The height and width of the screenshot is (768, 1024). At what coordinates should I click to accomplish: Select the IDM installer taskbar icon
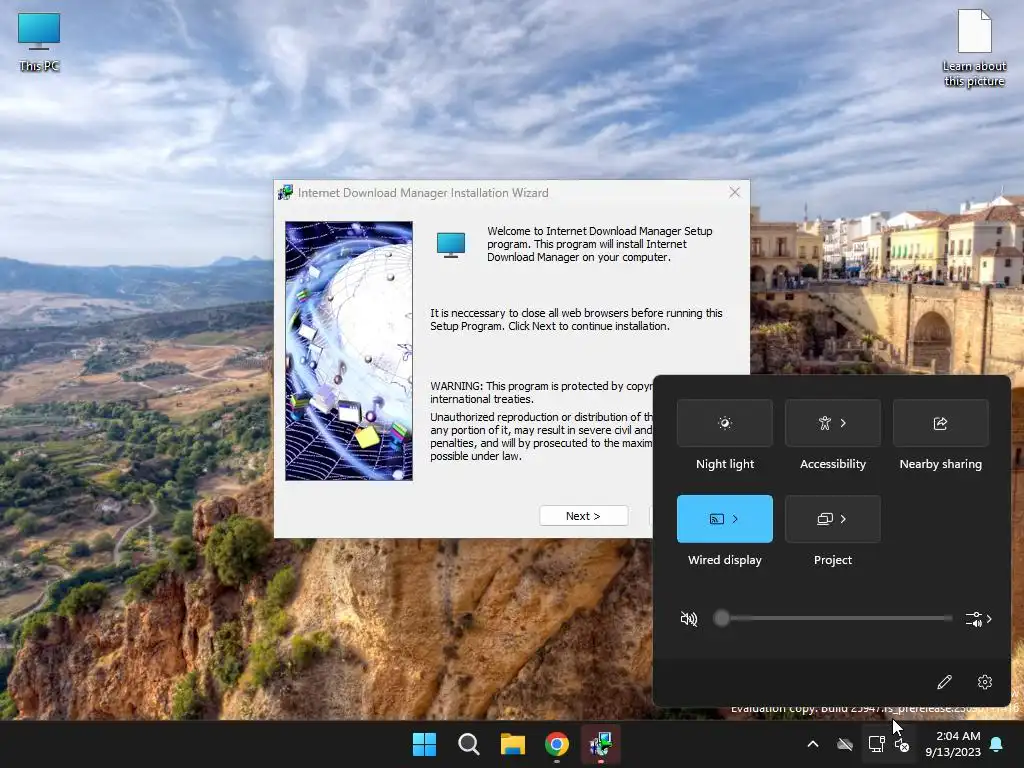601,744
